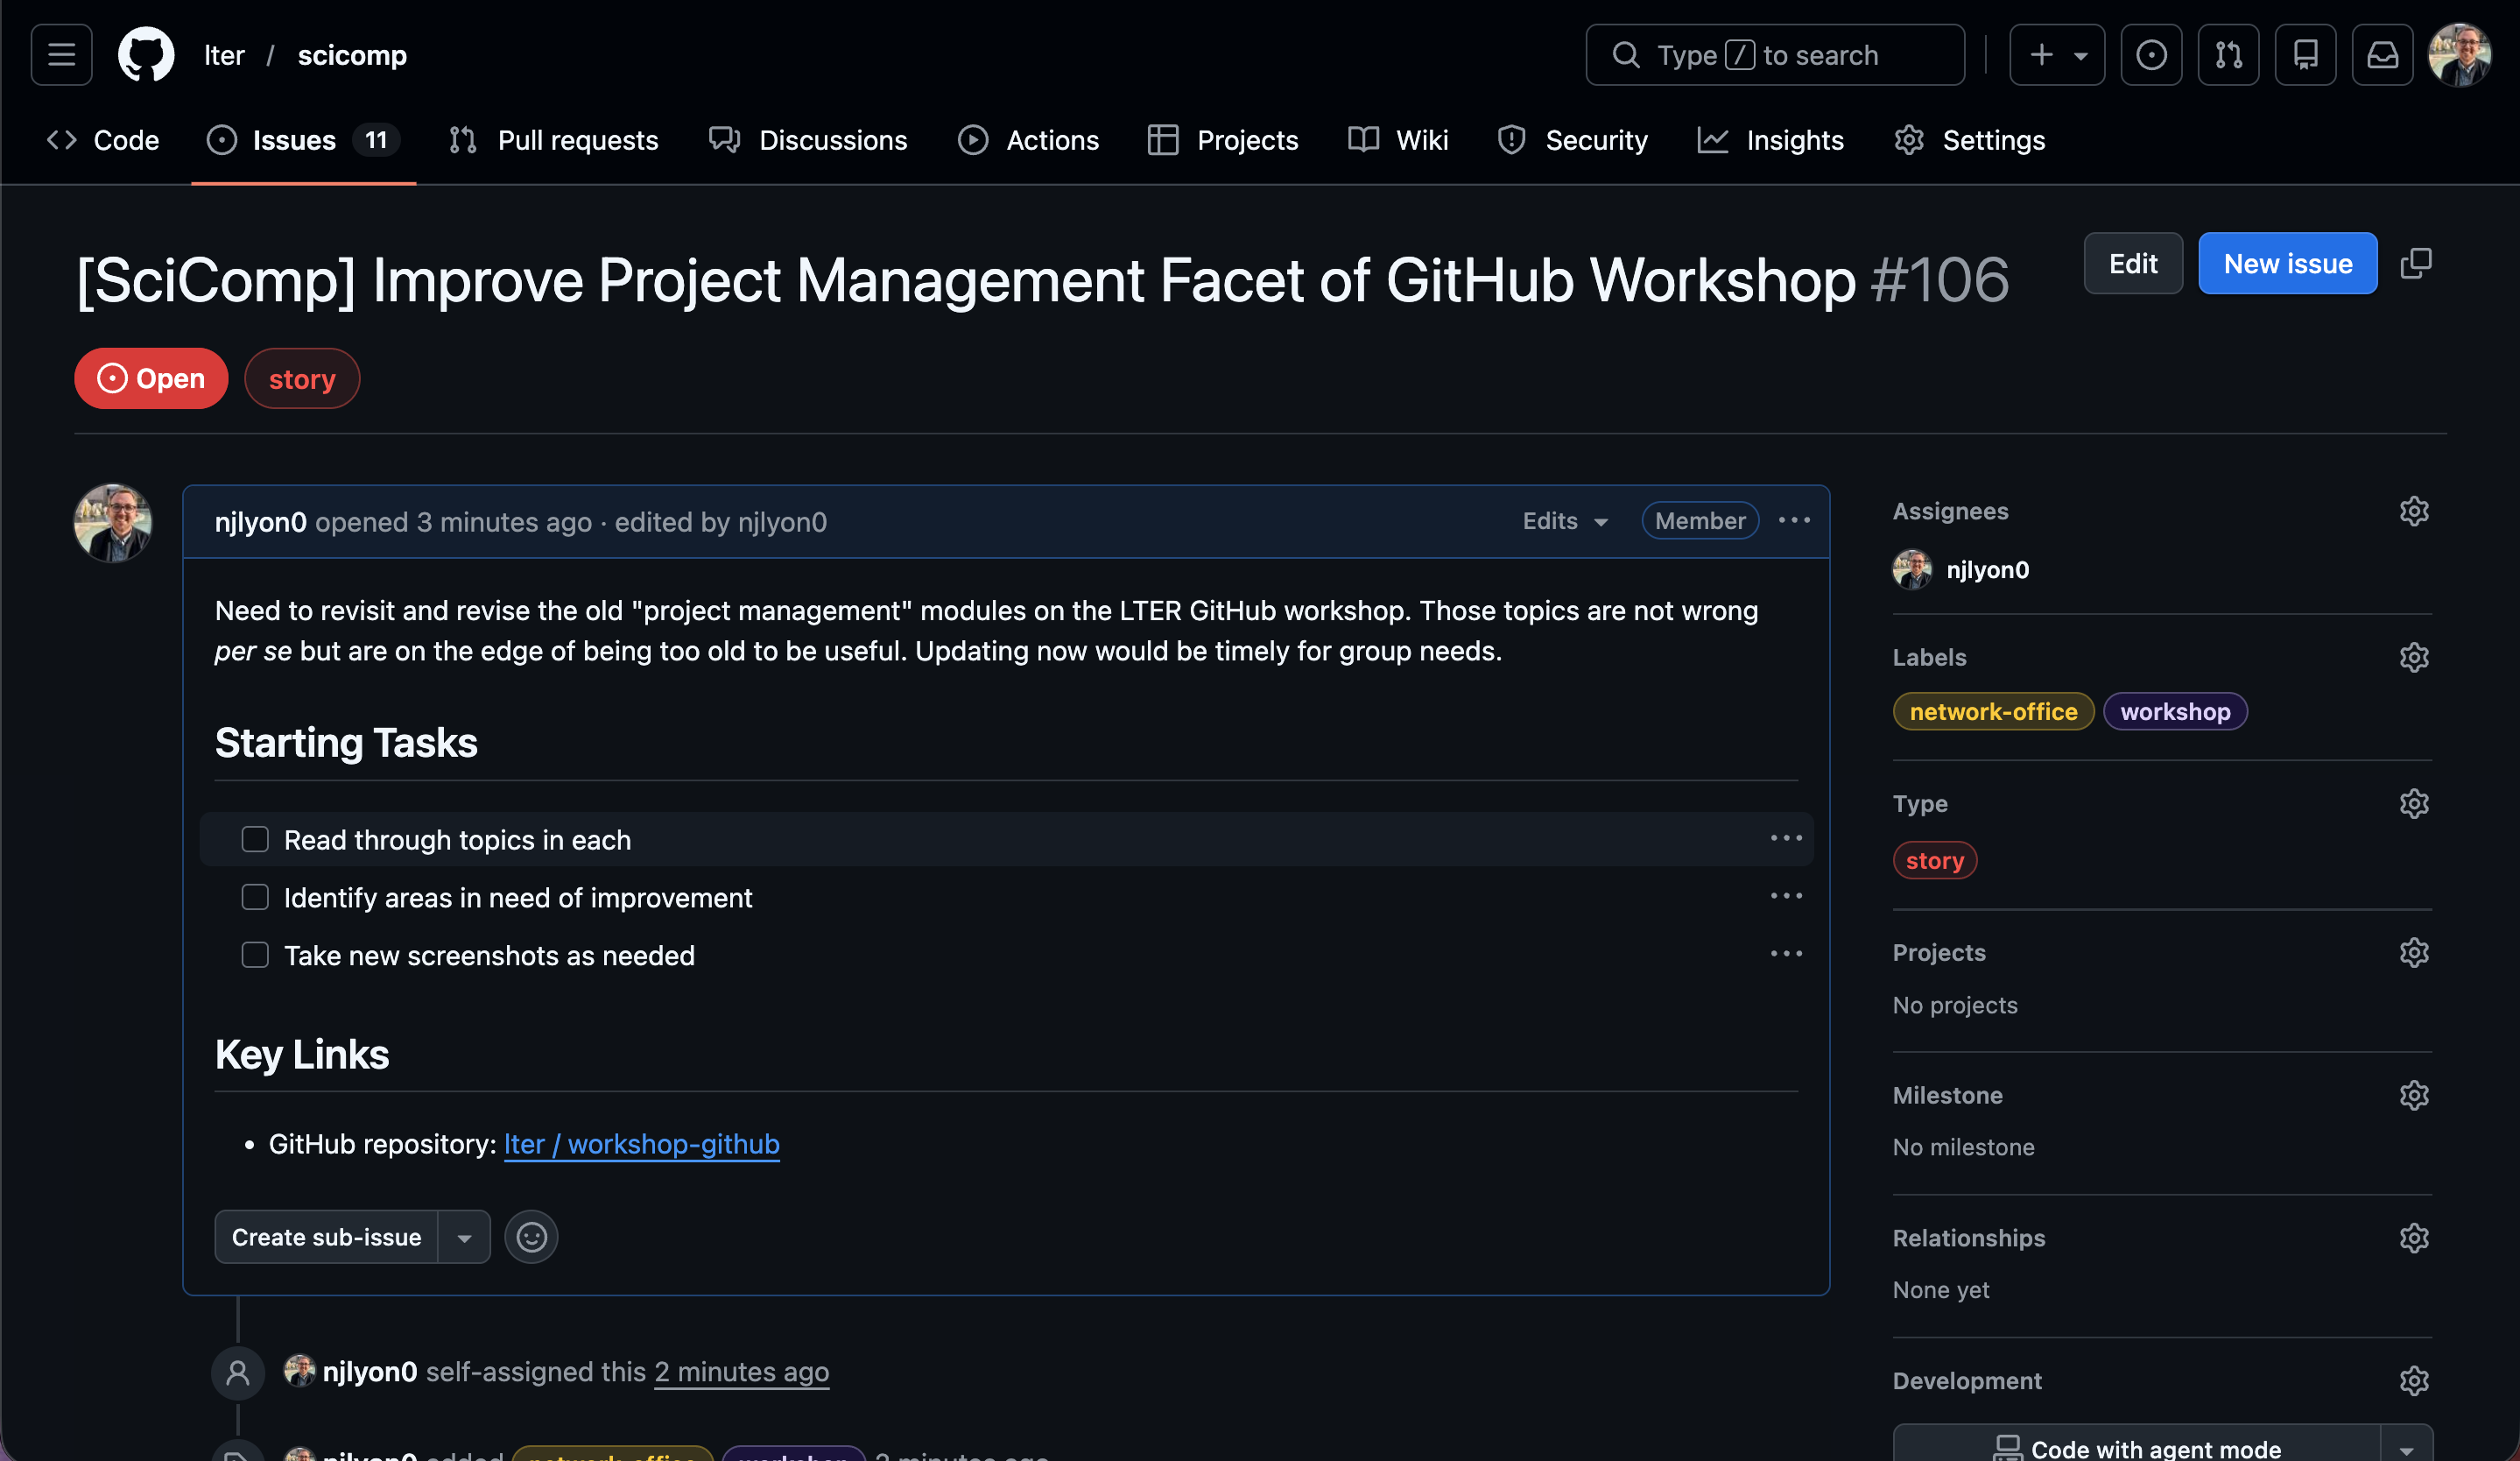Focus the Type to search field
The image size is (2520, 1461).
1774,55
